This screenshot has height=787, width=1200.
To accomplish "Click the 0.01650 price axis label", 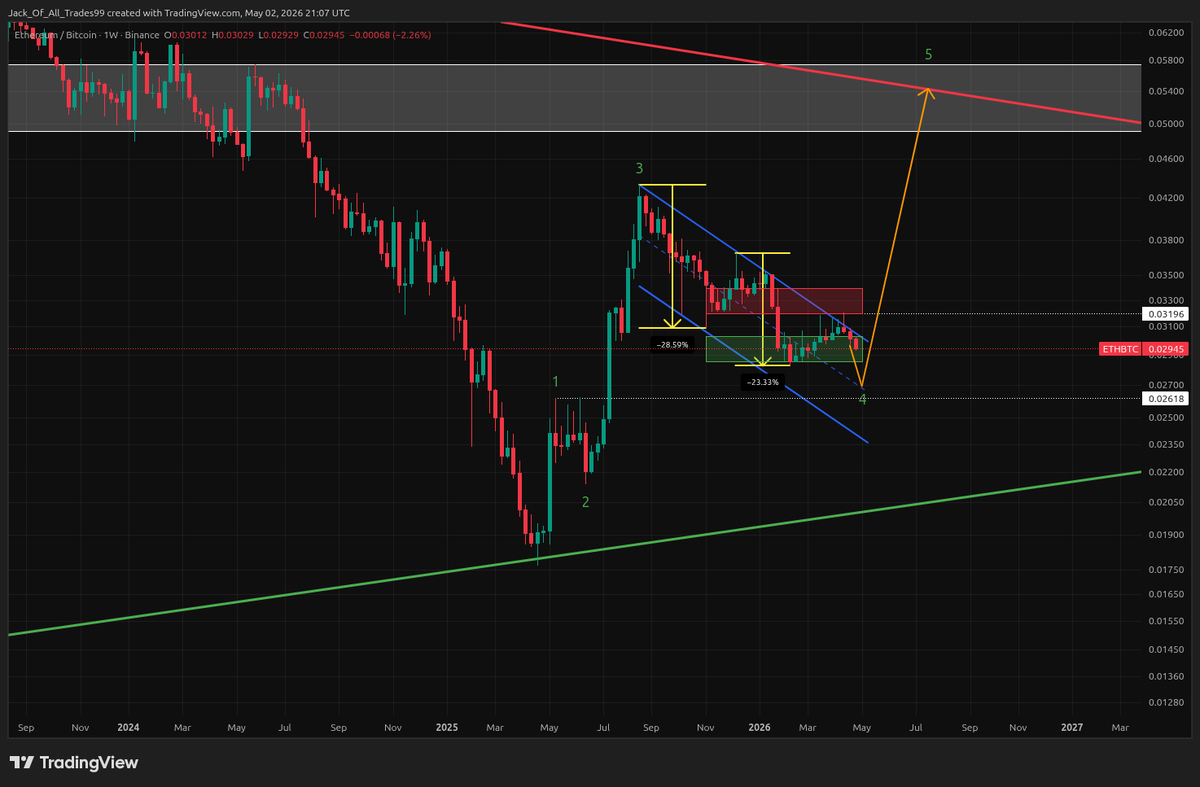I will point(1165,595).
